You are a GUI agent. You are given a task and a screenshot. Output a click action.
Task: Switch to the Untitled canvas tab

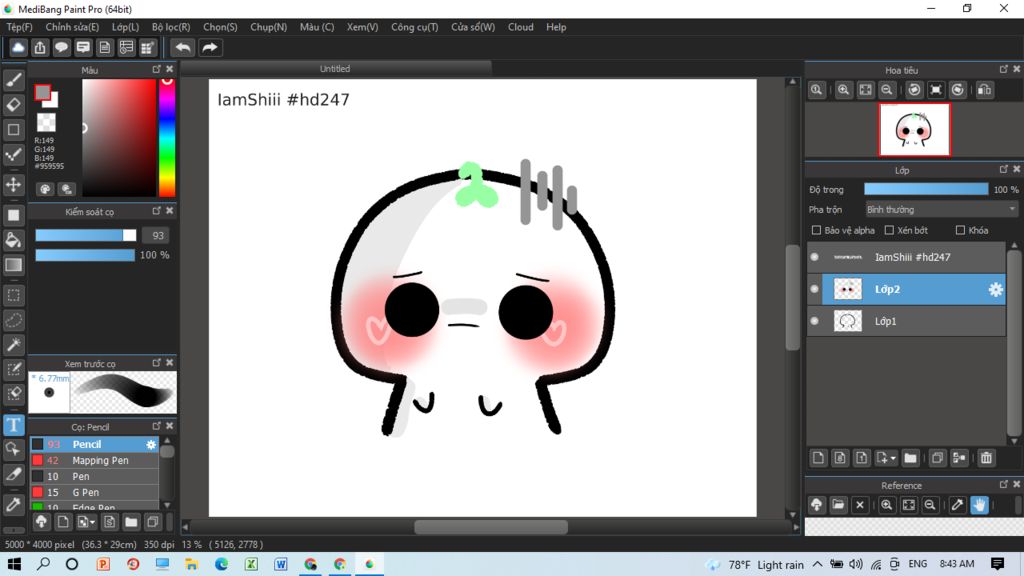tap(335, 69)
